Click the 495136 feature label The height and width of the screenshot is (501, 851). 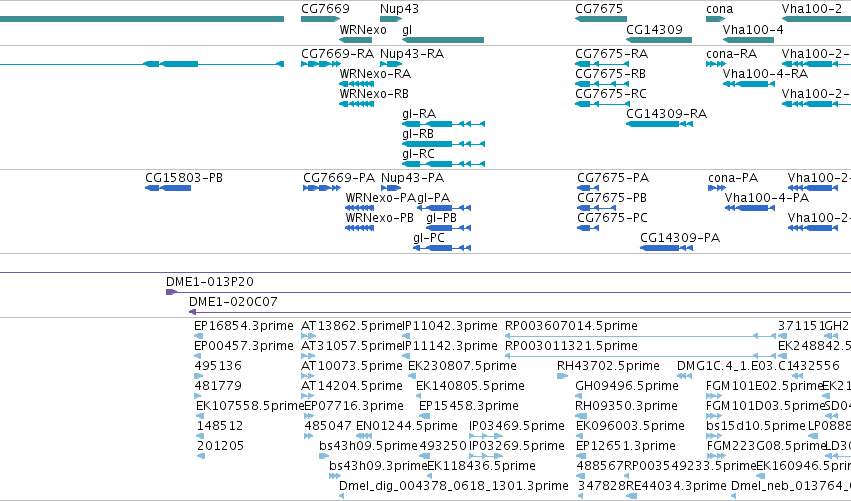(218, 366)
